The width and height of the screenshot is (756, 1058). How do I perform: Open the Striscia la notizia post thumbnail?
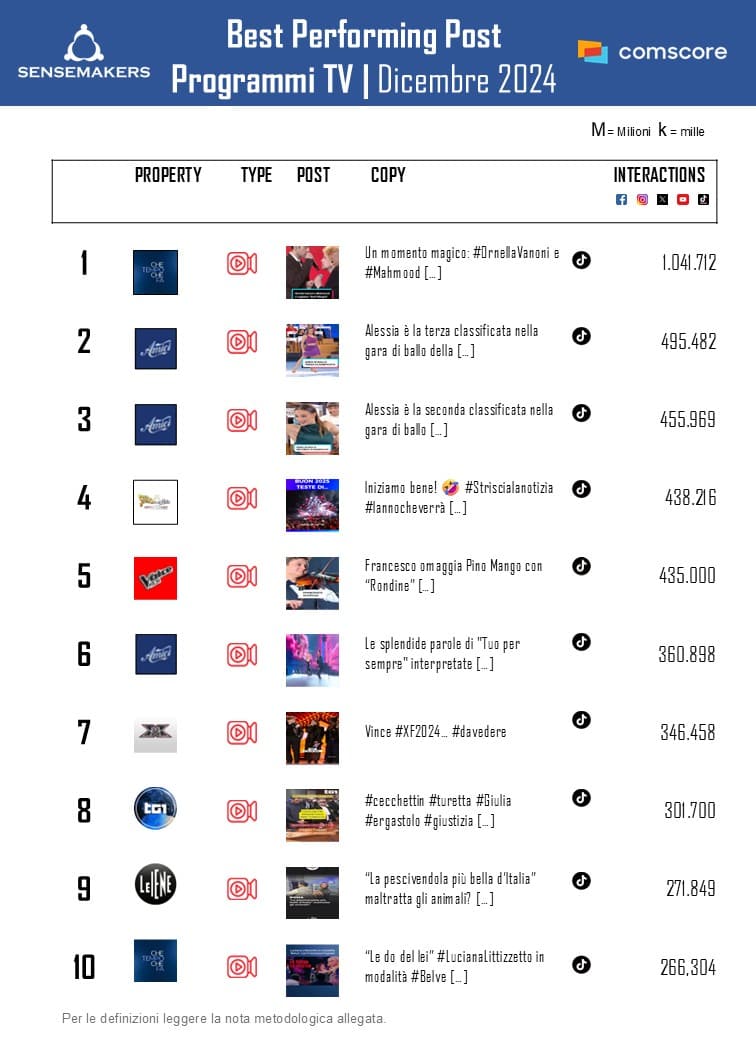(x=312, y=505)
